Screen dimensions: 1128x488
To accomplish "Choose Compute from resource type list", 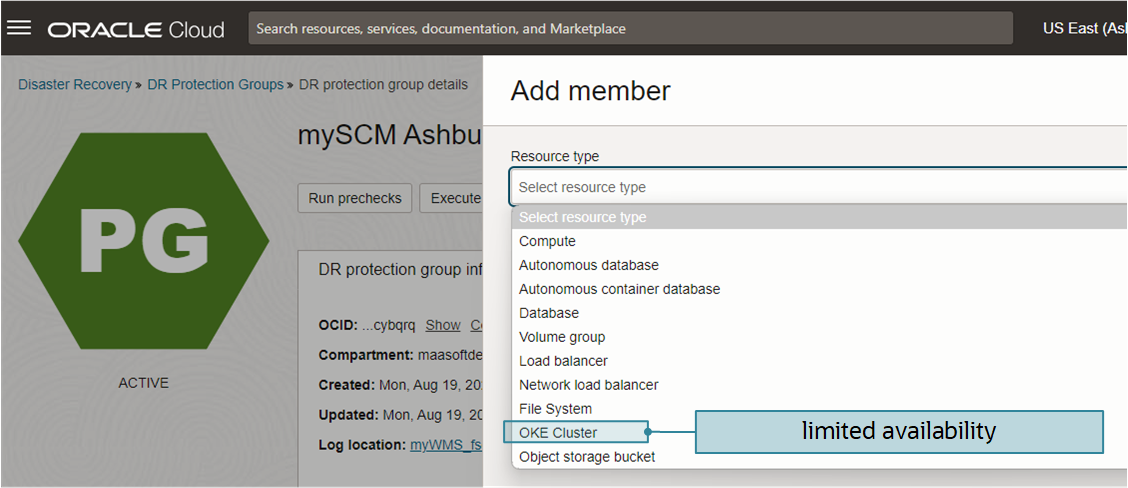I will [x=547, y=241].
